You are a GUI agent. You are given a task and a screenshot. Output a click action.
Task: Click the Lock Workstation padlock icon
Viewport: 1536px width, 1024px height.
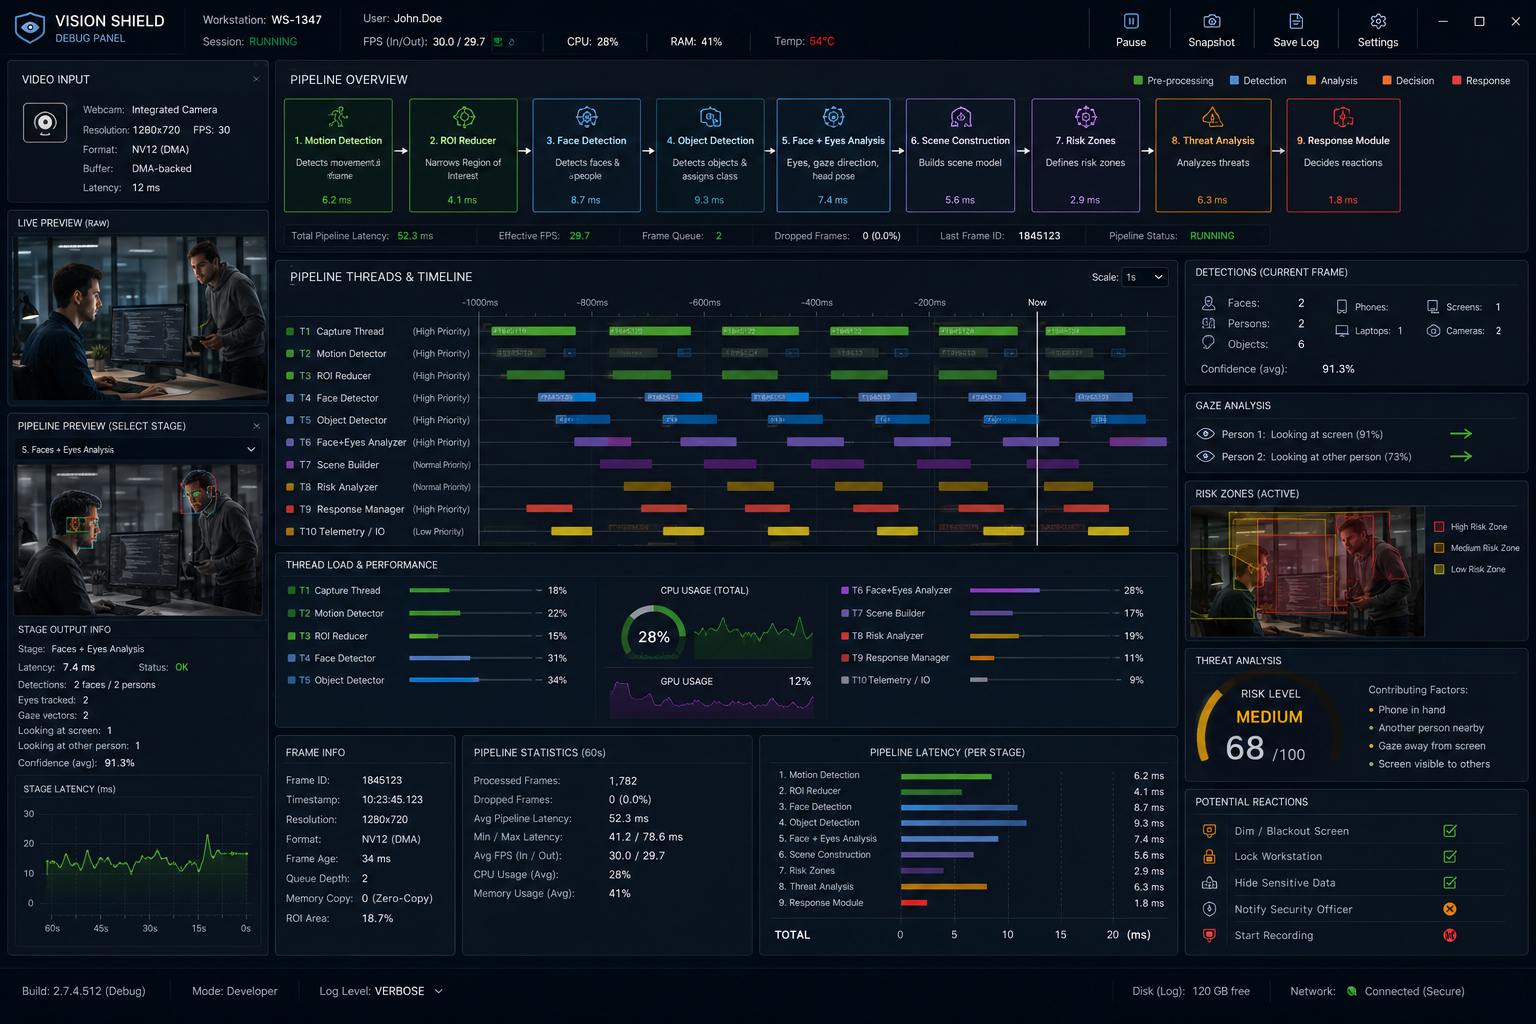(x=1209, y=856)
